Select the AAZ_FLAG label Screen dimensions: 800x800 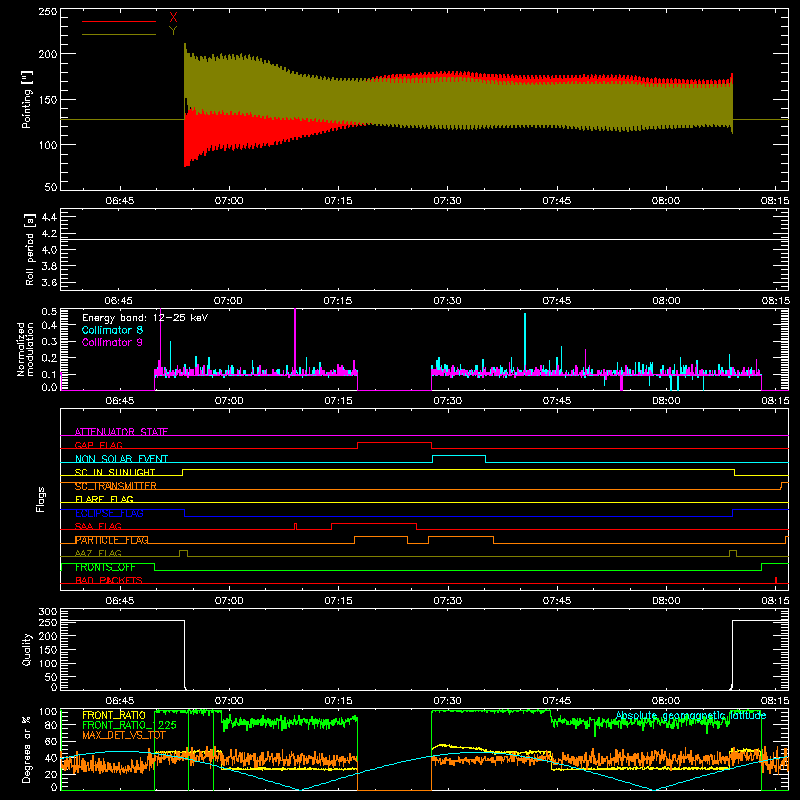click(x=98, y=553)
